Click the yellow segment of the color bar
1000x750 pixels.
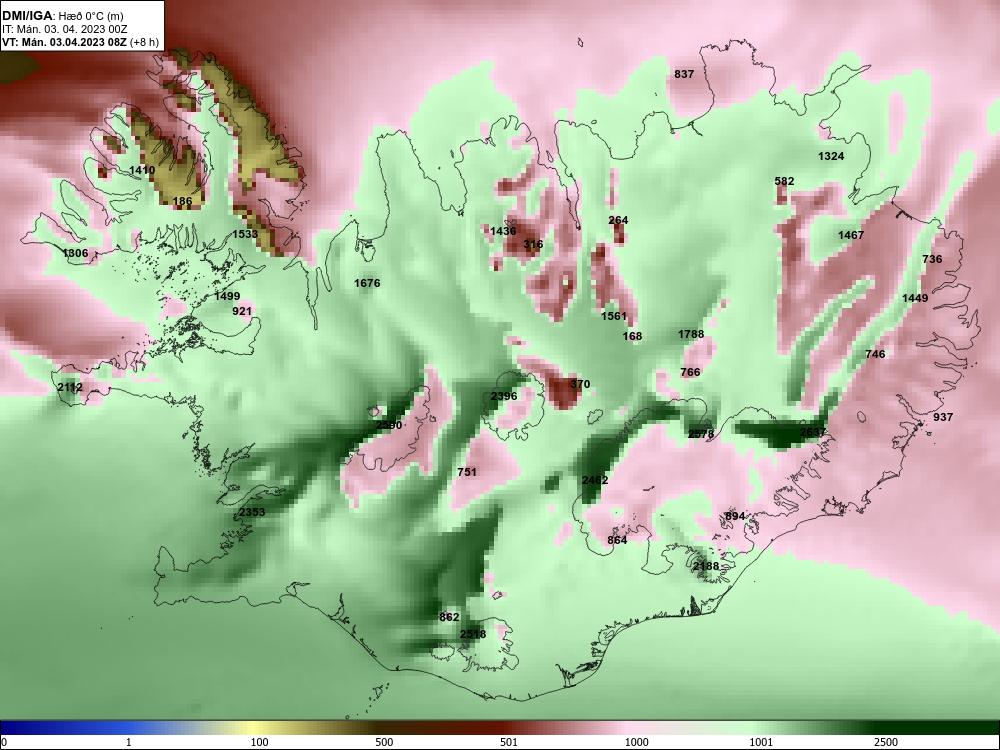[x=252, y=728]
